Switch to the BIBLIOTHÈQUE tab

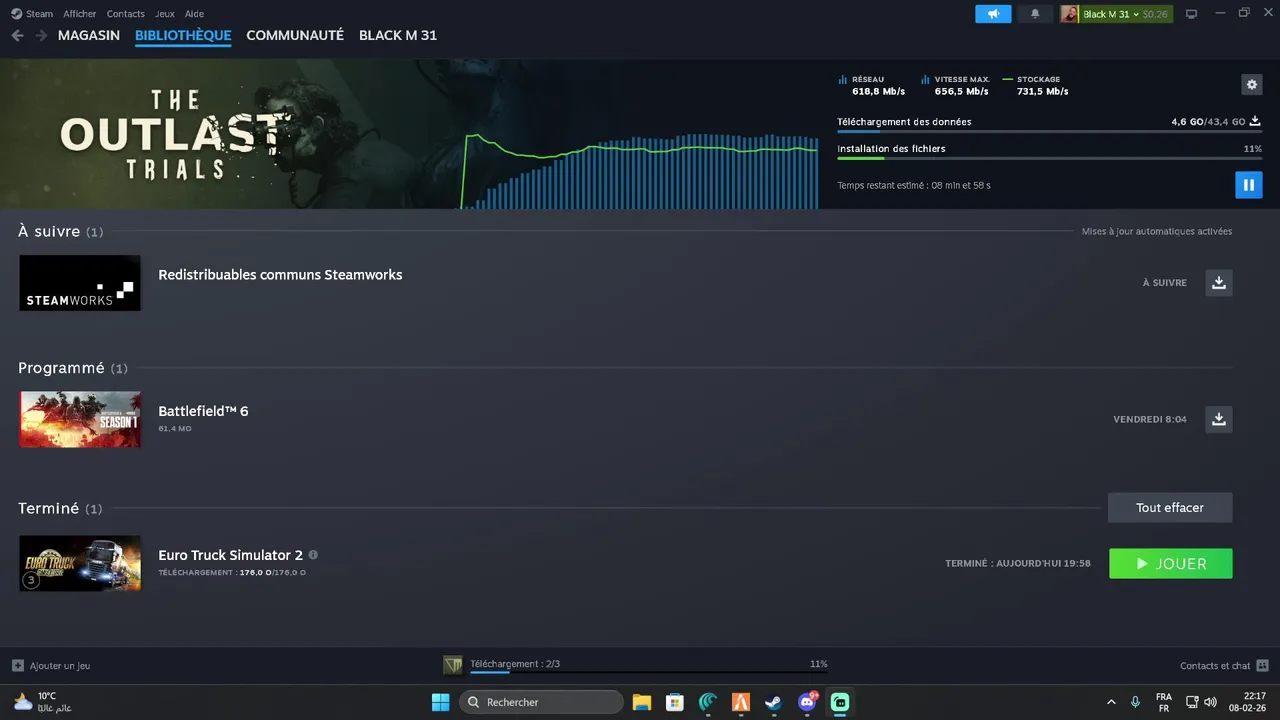point(183,35)
